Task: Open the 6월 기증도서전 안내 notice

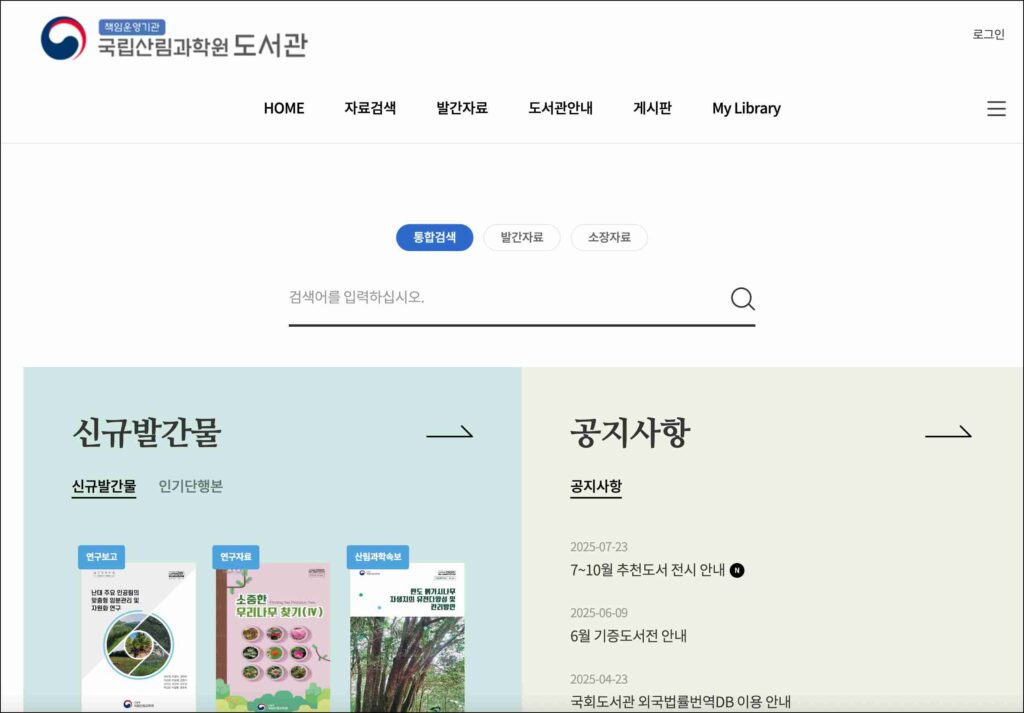Action: (628, 636)
